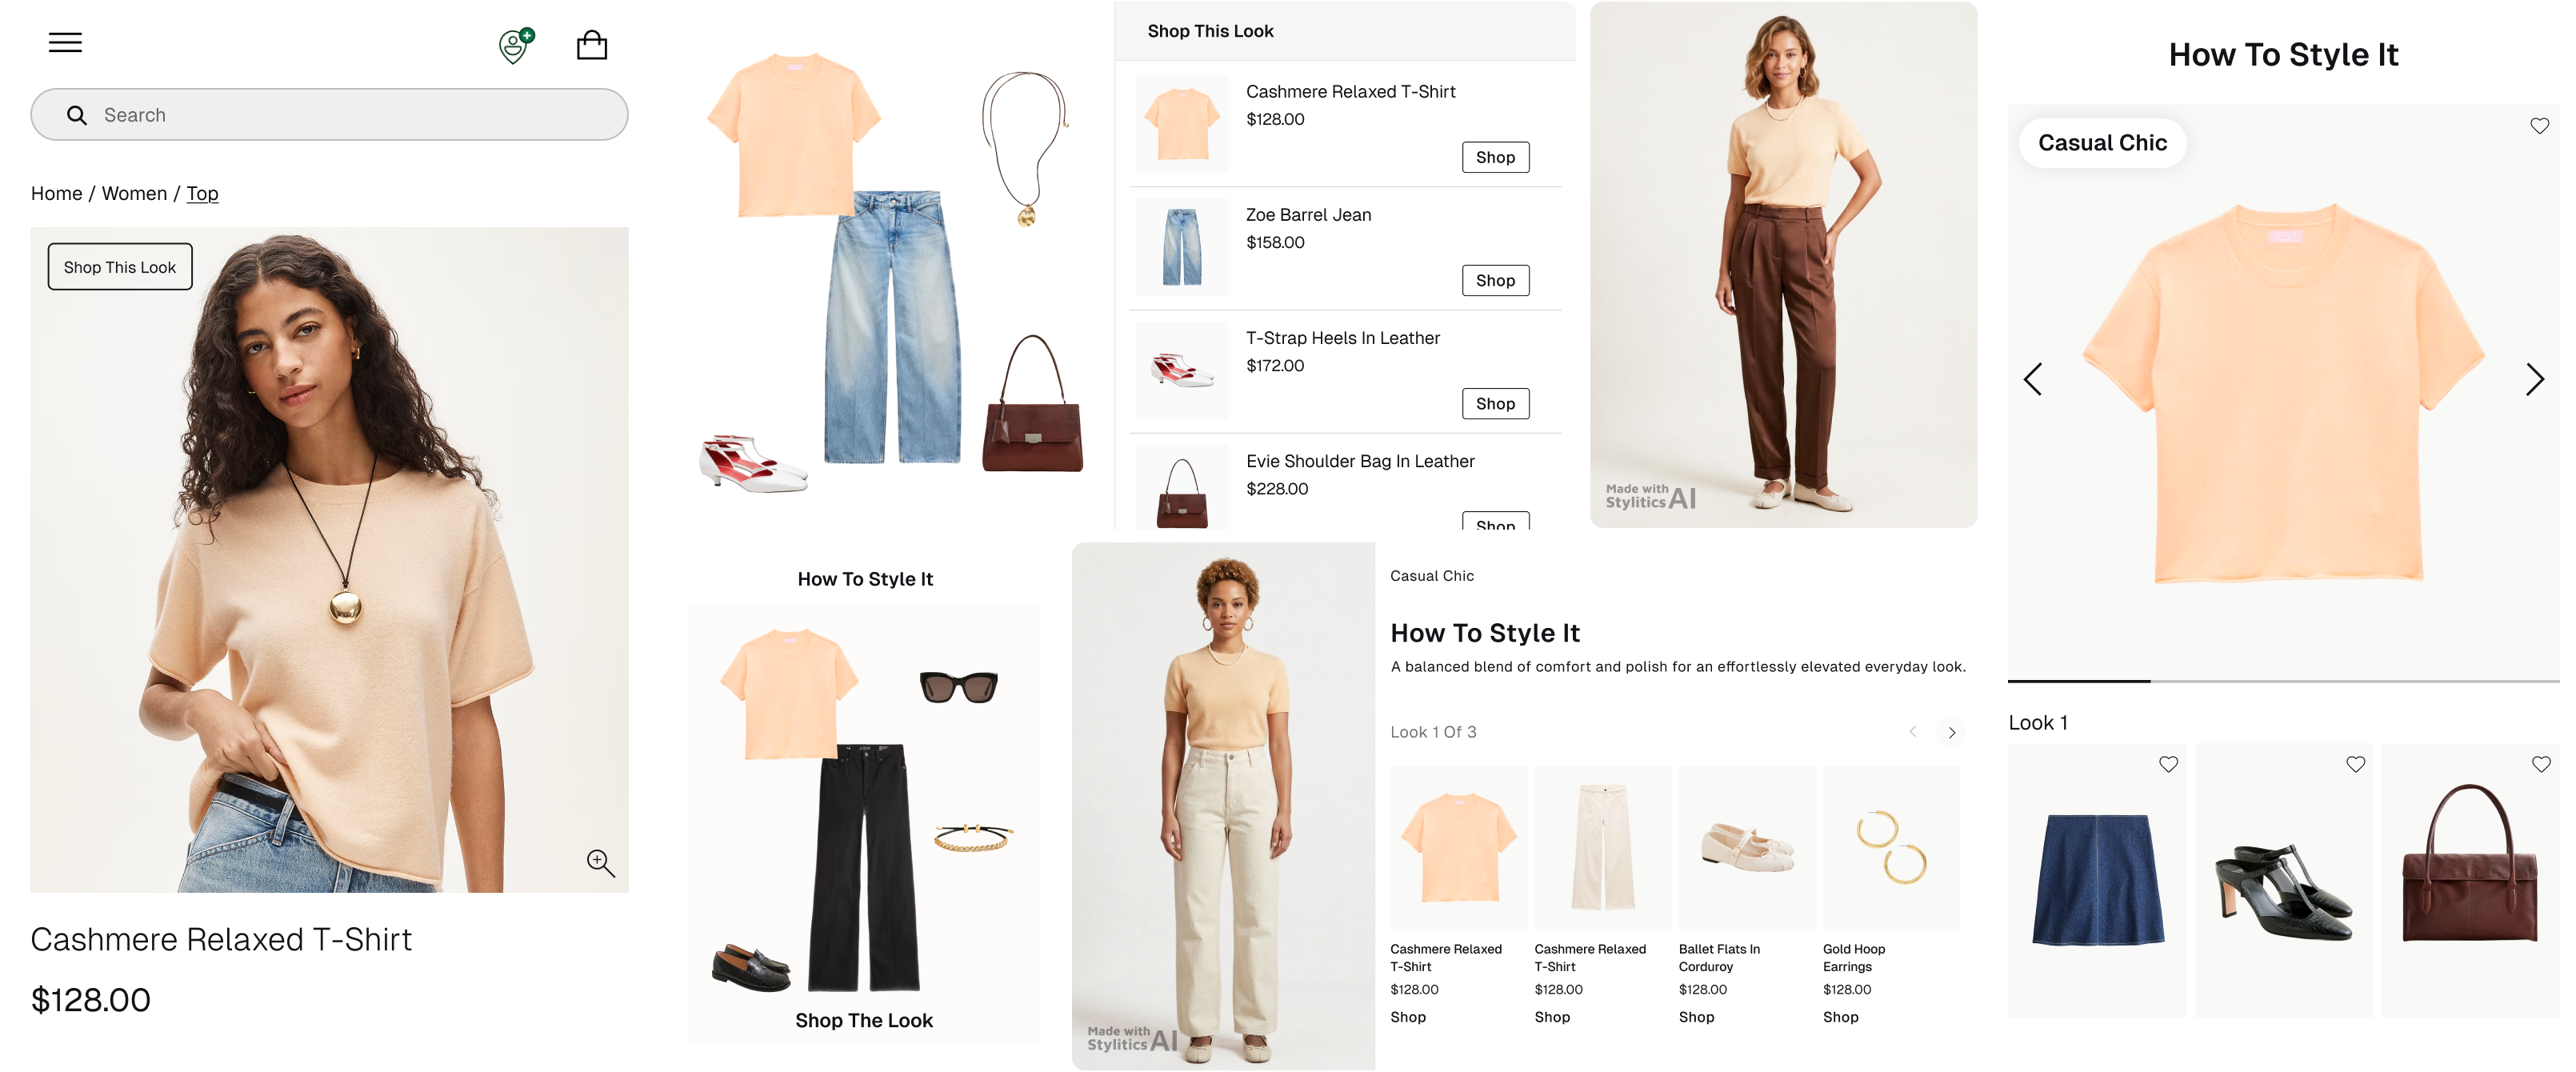Open the hamburger menu

[x=65, y=43]
